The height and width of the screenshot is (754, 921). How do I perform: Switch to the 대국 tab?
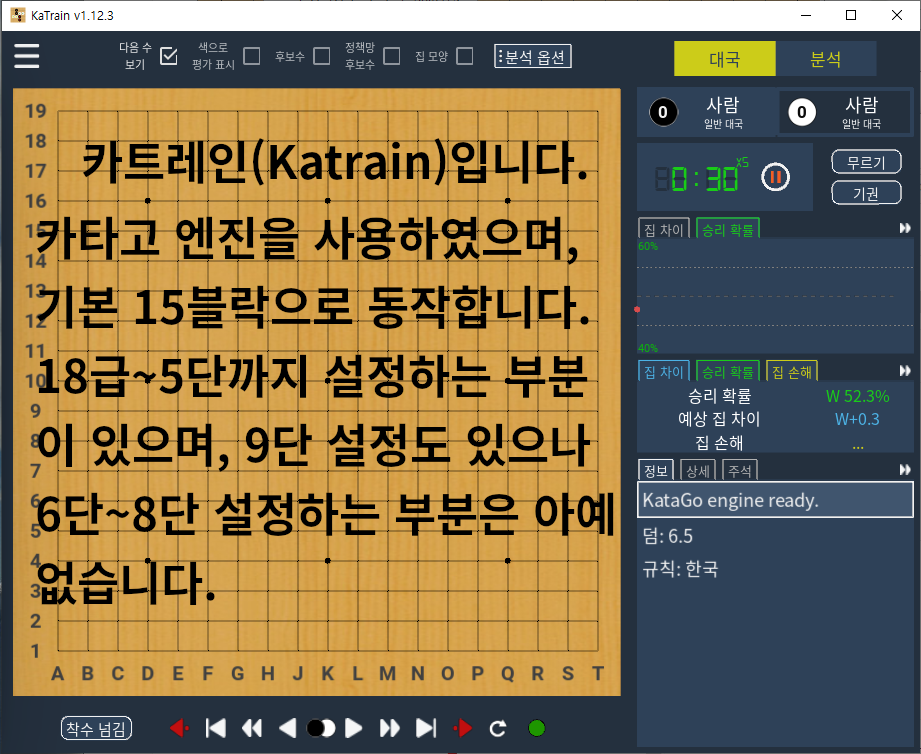point(724,59)
